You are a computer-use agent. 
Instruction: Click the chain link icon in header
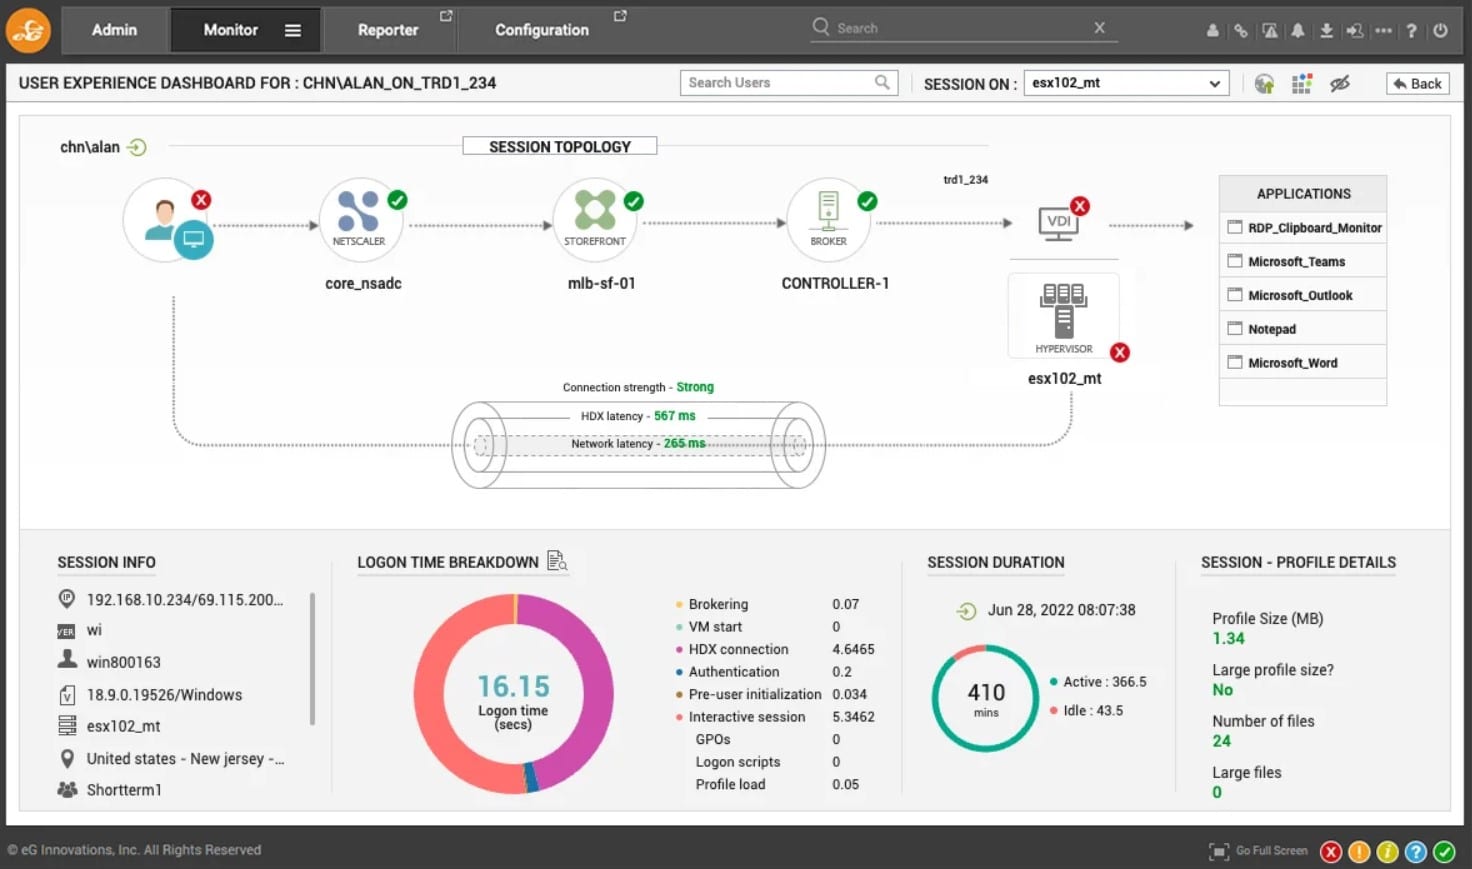[x=1240, y=30]
